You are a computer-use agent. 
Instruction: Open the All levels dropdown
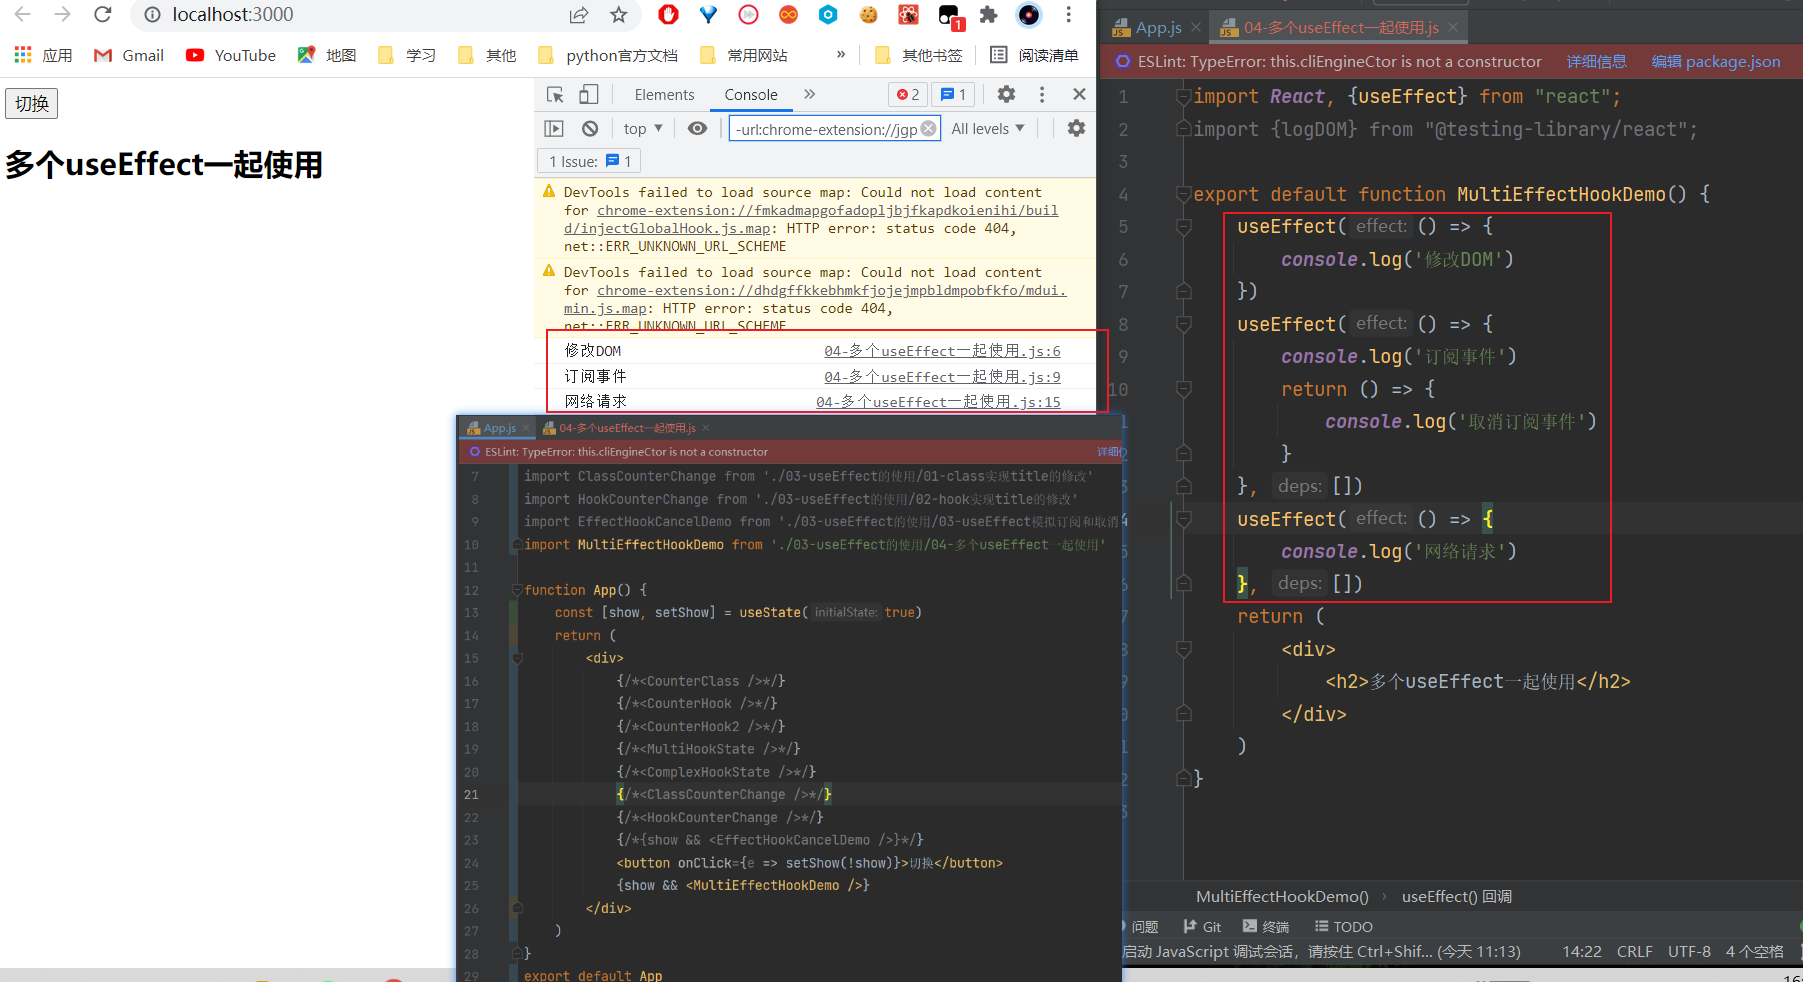coord(988,128)
